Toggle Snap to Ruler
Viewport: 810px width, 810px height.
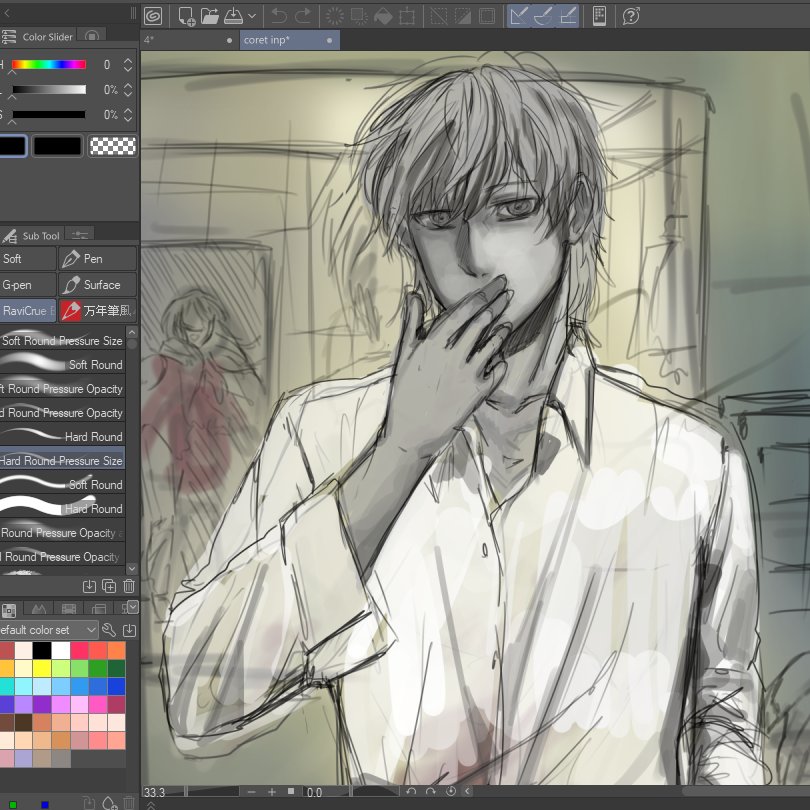[519, 16]
